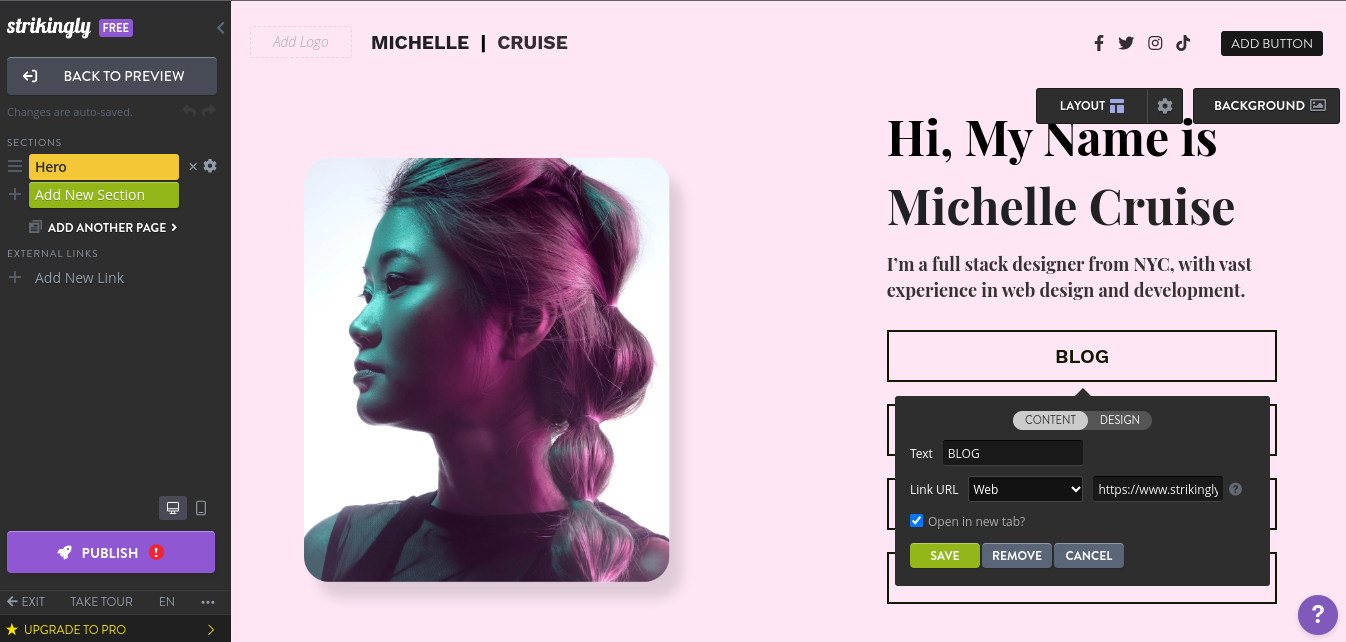Switch to the DESIGN tab

[1120, 420]
